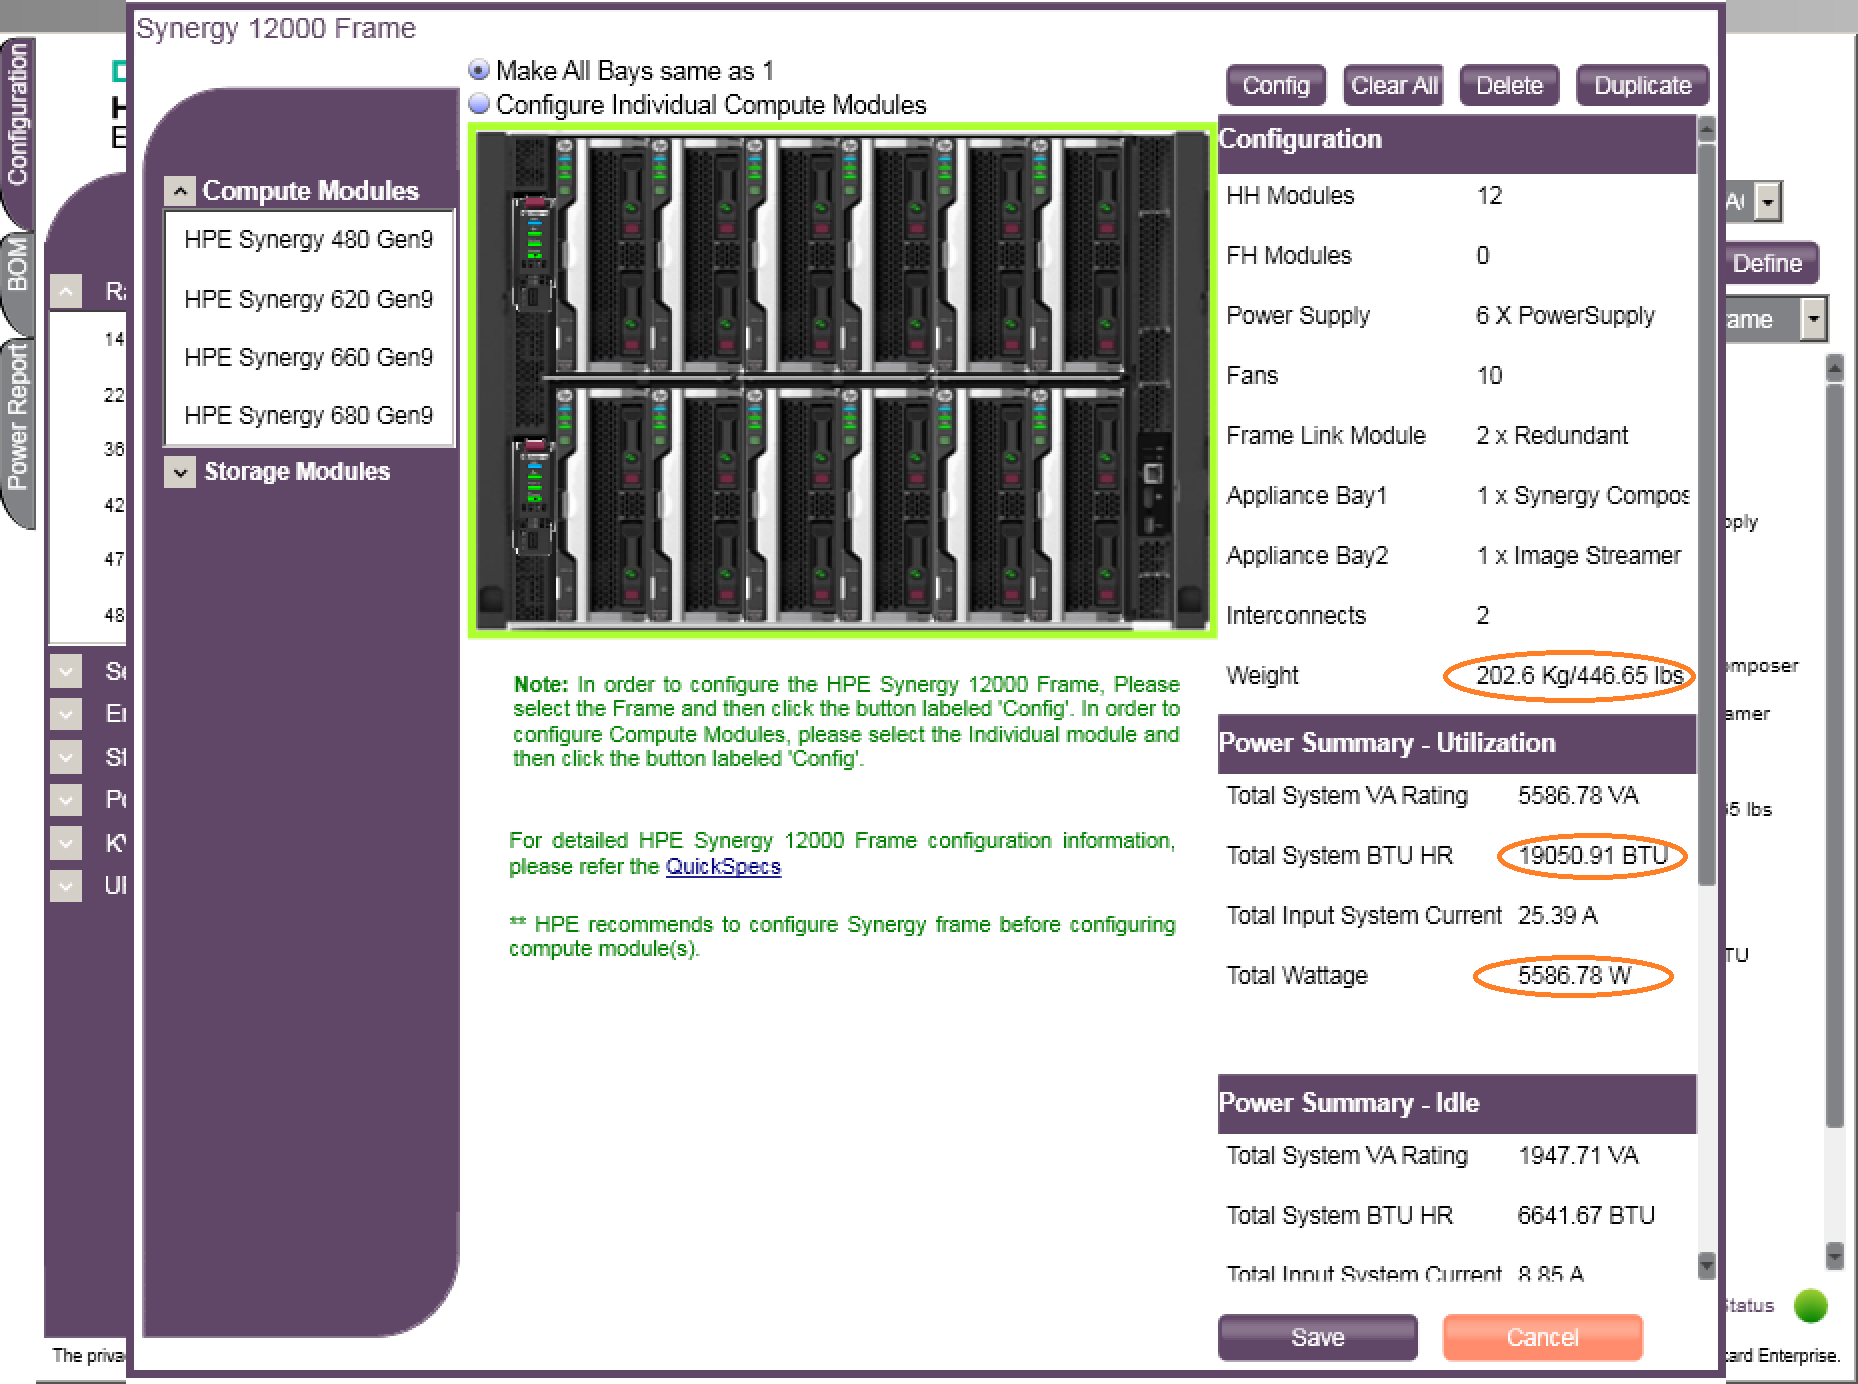Click the background window scroll-down arrow

coord(1834,1254)
